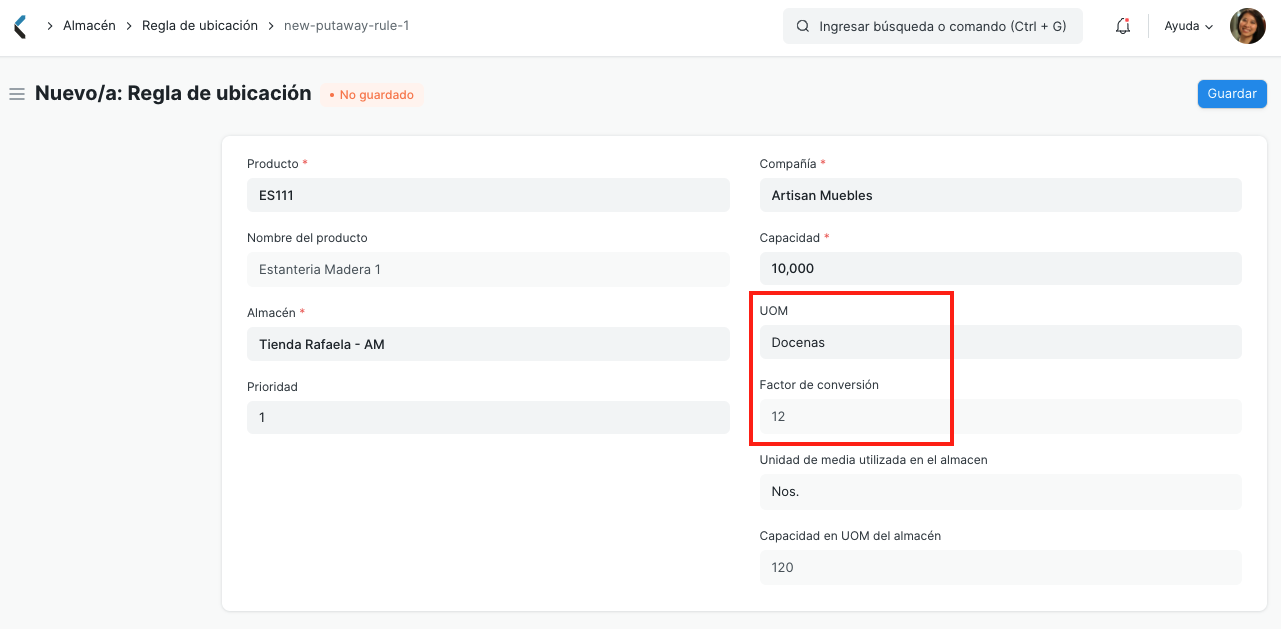This screenshot has width=1281, height=629.
Task: Click the search magnifier icon
Action: (802, 27)
